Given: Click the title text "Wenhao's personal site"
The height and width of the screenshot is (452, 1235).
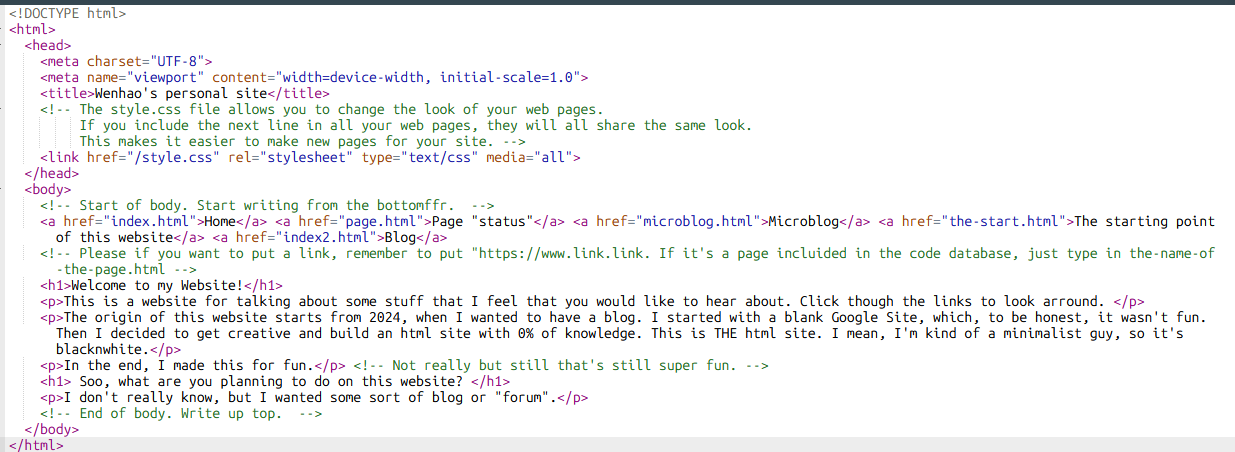Looking at the screenshot, I should tap(181, 93).
